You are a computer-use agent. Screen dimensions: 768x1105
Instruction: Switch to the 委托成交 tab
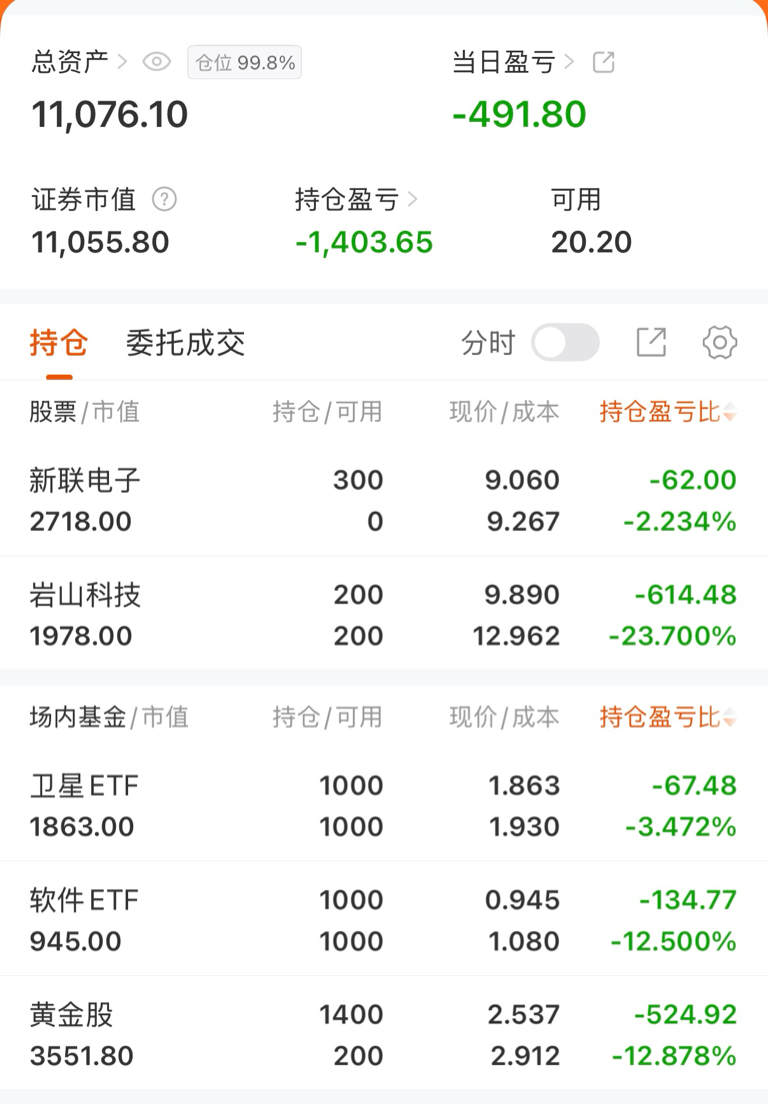[x=185, y=343]
